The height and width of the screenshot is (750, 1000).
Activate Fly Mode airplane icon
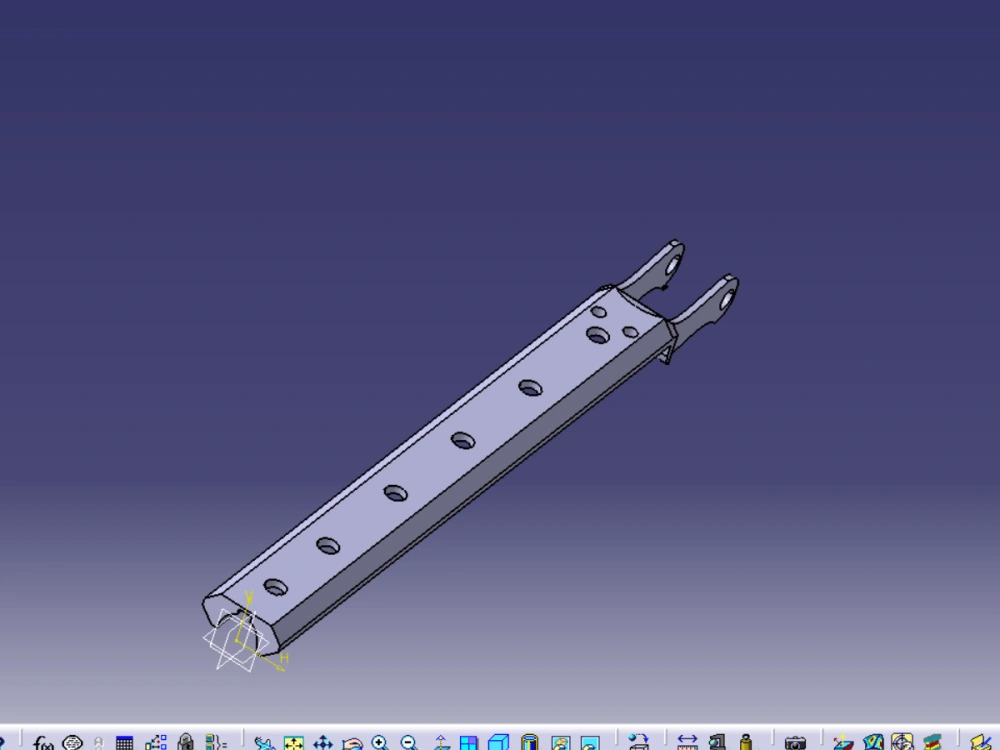coord(263,743)
